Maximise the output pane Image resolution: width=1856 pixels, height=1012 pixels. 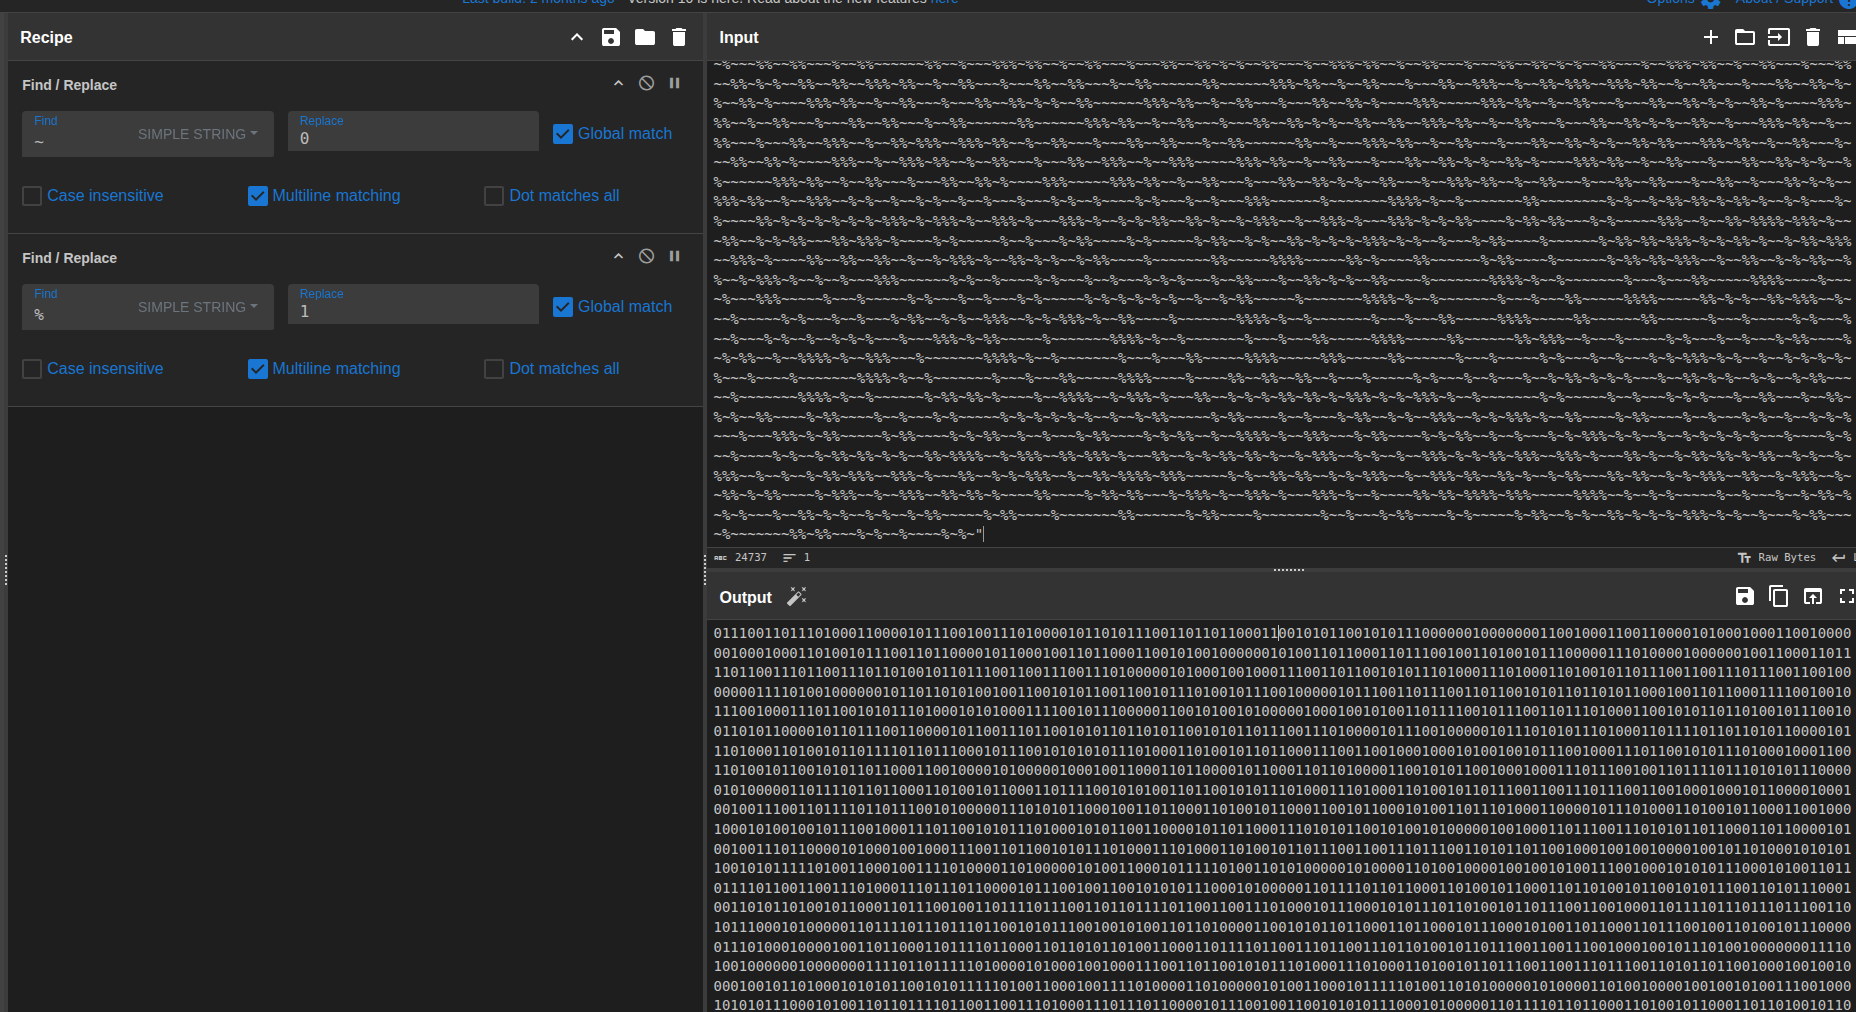tap(1846, 596)
